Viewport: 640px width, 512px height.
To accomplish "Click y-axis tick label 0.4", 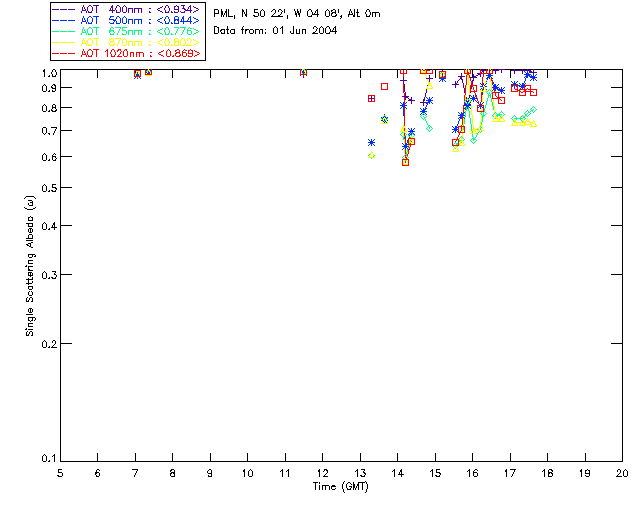I will 49,226.
